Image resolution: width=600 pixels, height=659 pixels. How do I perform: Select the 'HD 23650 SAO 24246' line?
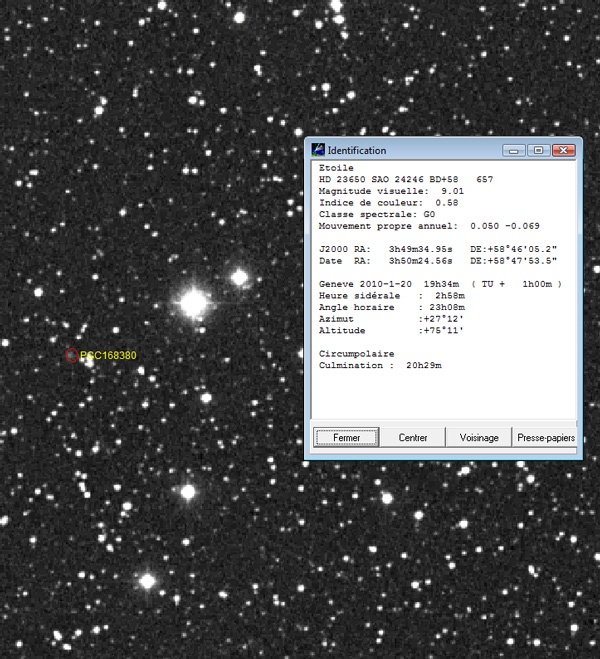click(x=406, y=179)
